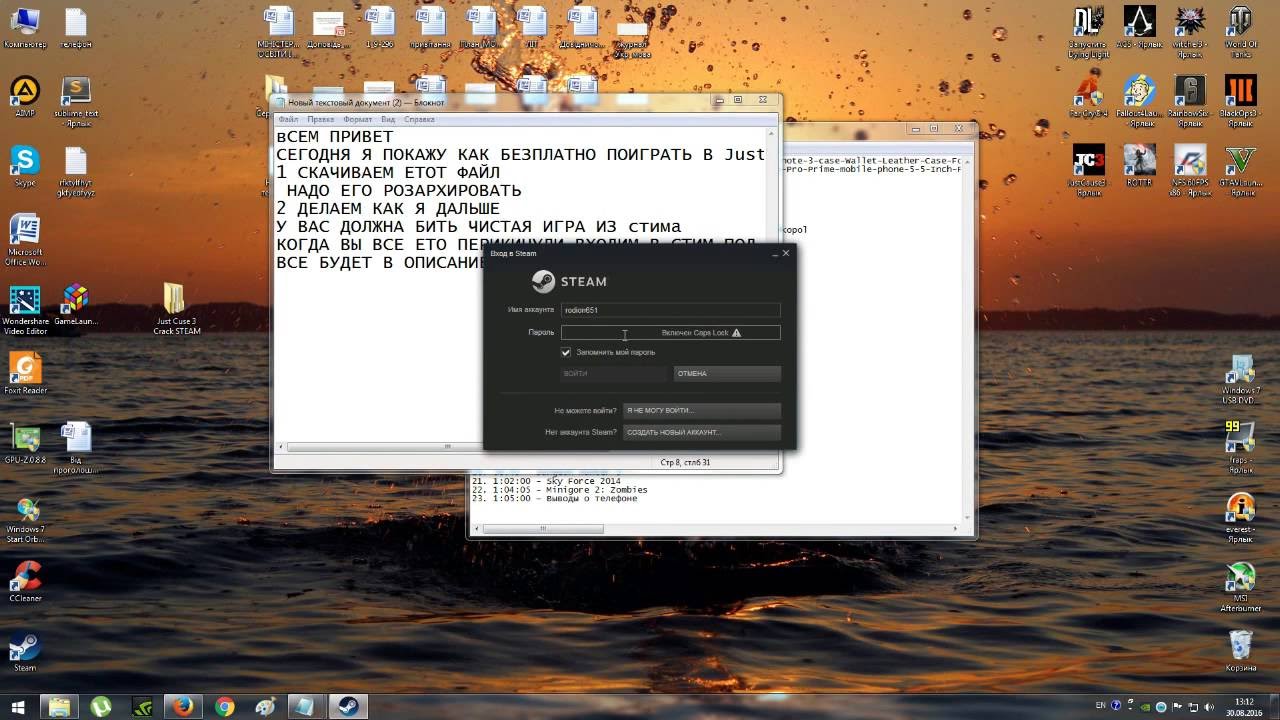Click the line 'Minigore 2: Zombies'
This screenshot has height=720, width=1280.
tap(597, 490)
